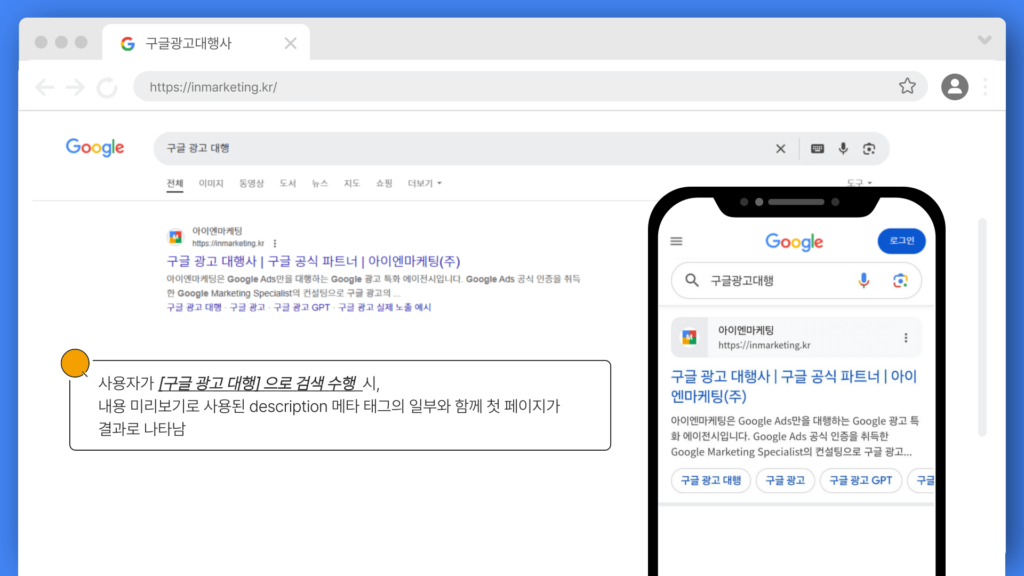Switch to the 이미지 tab

click(211, 184)
